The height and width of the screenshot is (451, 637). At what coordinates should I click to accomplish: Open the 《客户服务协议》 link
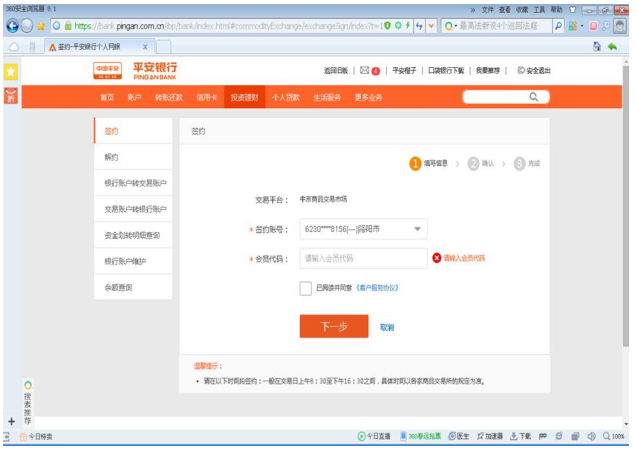click(377, 288)
